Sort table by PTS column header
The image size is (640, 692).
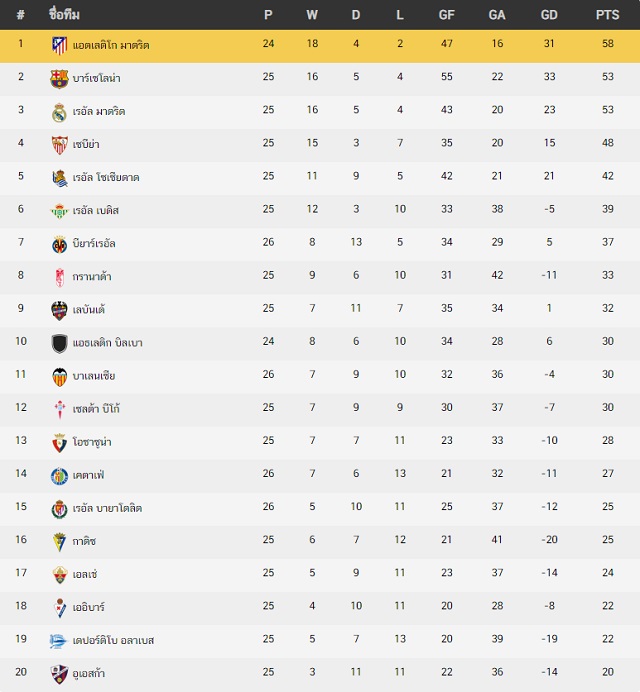coord(607,15)
